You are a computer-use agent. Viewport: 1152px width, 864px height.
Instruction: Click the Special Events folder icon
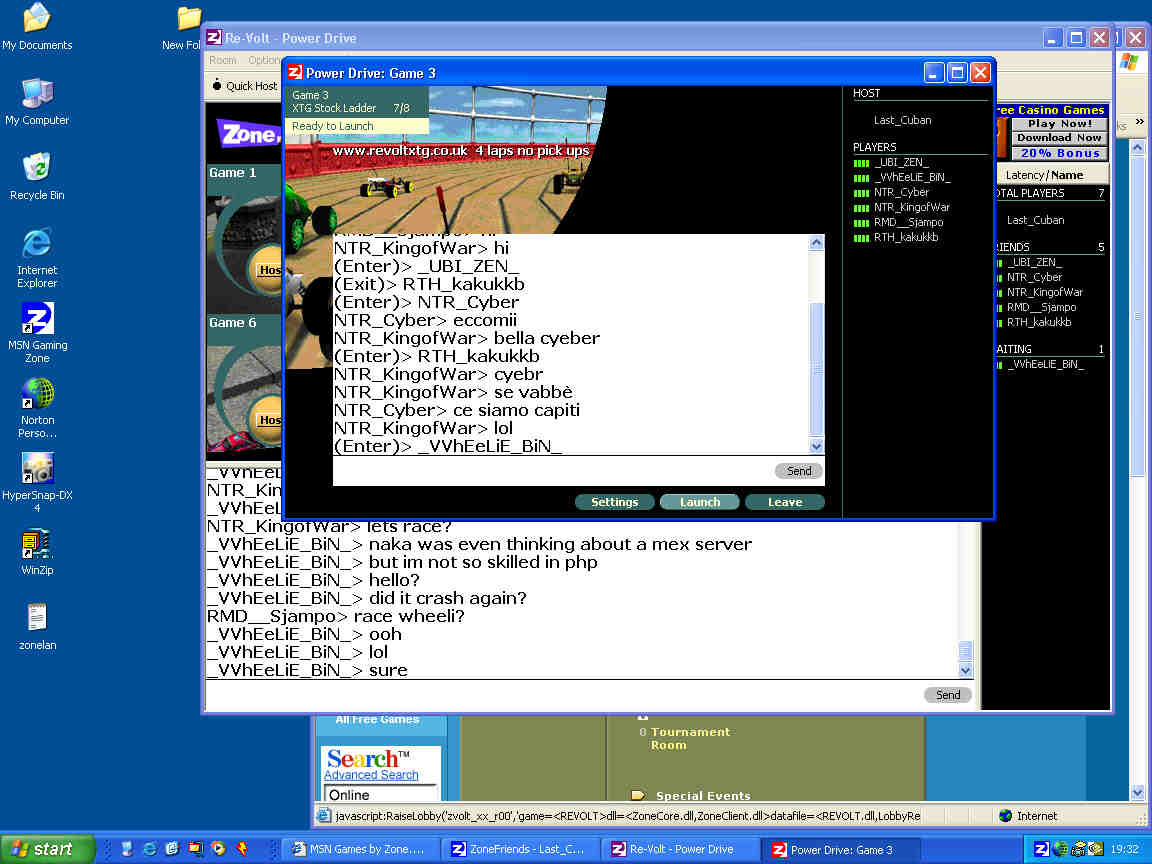pyautogui.click(x=638, y=795)
